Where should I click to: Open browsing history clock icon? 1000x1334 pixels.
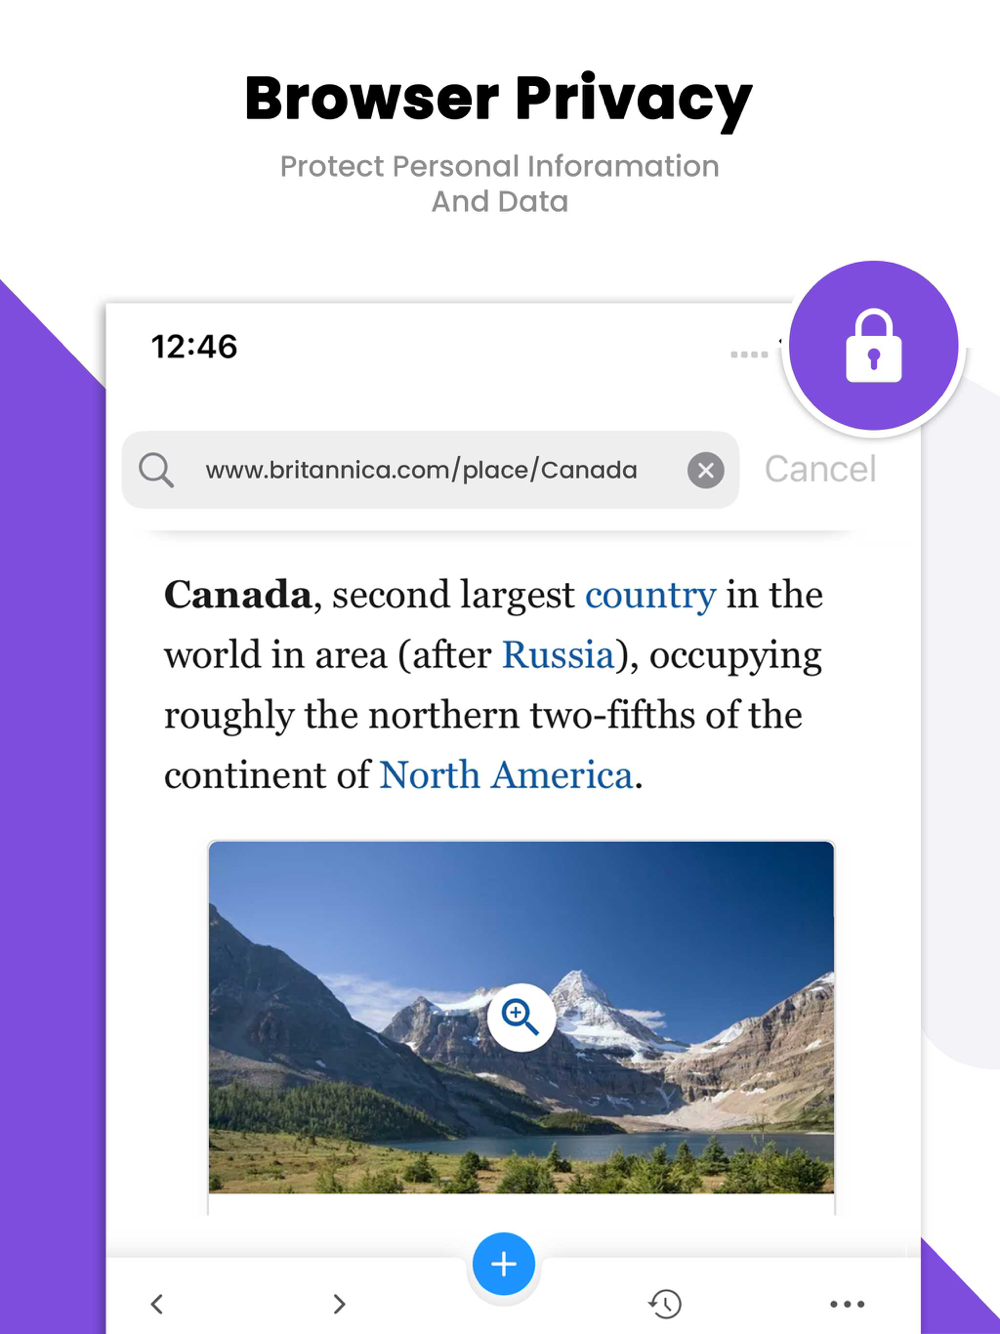coord(665,1303)
